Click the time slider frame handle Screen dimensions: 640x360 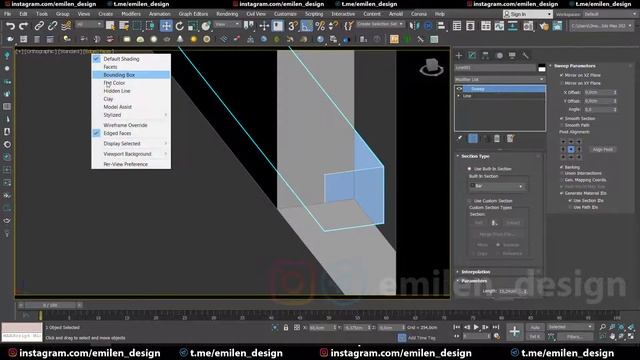[50, 305]
